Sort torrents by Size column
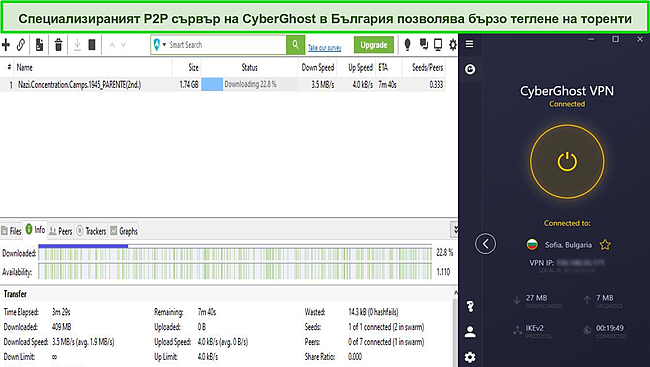Image resolution: width=650 pixels, height=367 pixels. click(x=187, y=68)
